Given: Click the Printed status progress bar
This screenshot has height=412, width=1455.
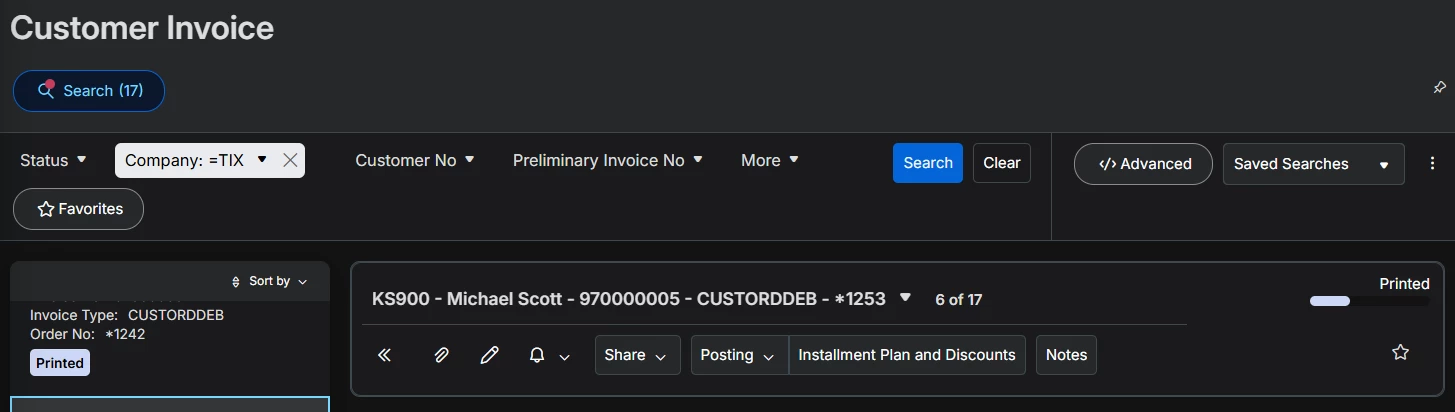Looking at the screenshot, I should coord(1368,301).
